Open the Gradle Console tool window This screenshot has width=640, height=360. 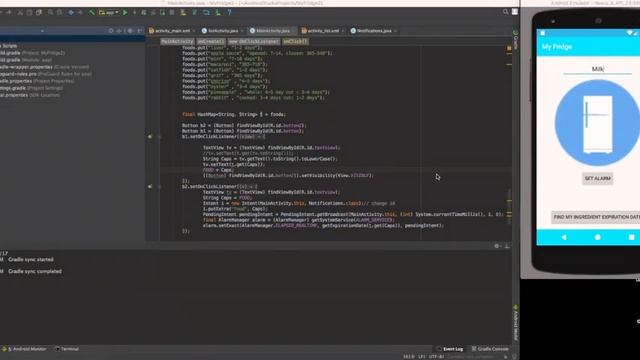click(490, 349)
